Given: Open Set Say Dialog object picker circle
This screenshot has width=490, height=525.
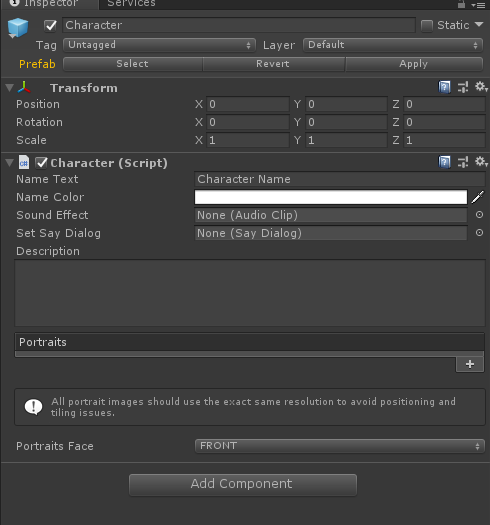Looking at the screenshot, I should [x=479, y=233].
